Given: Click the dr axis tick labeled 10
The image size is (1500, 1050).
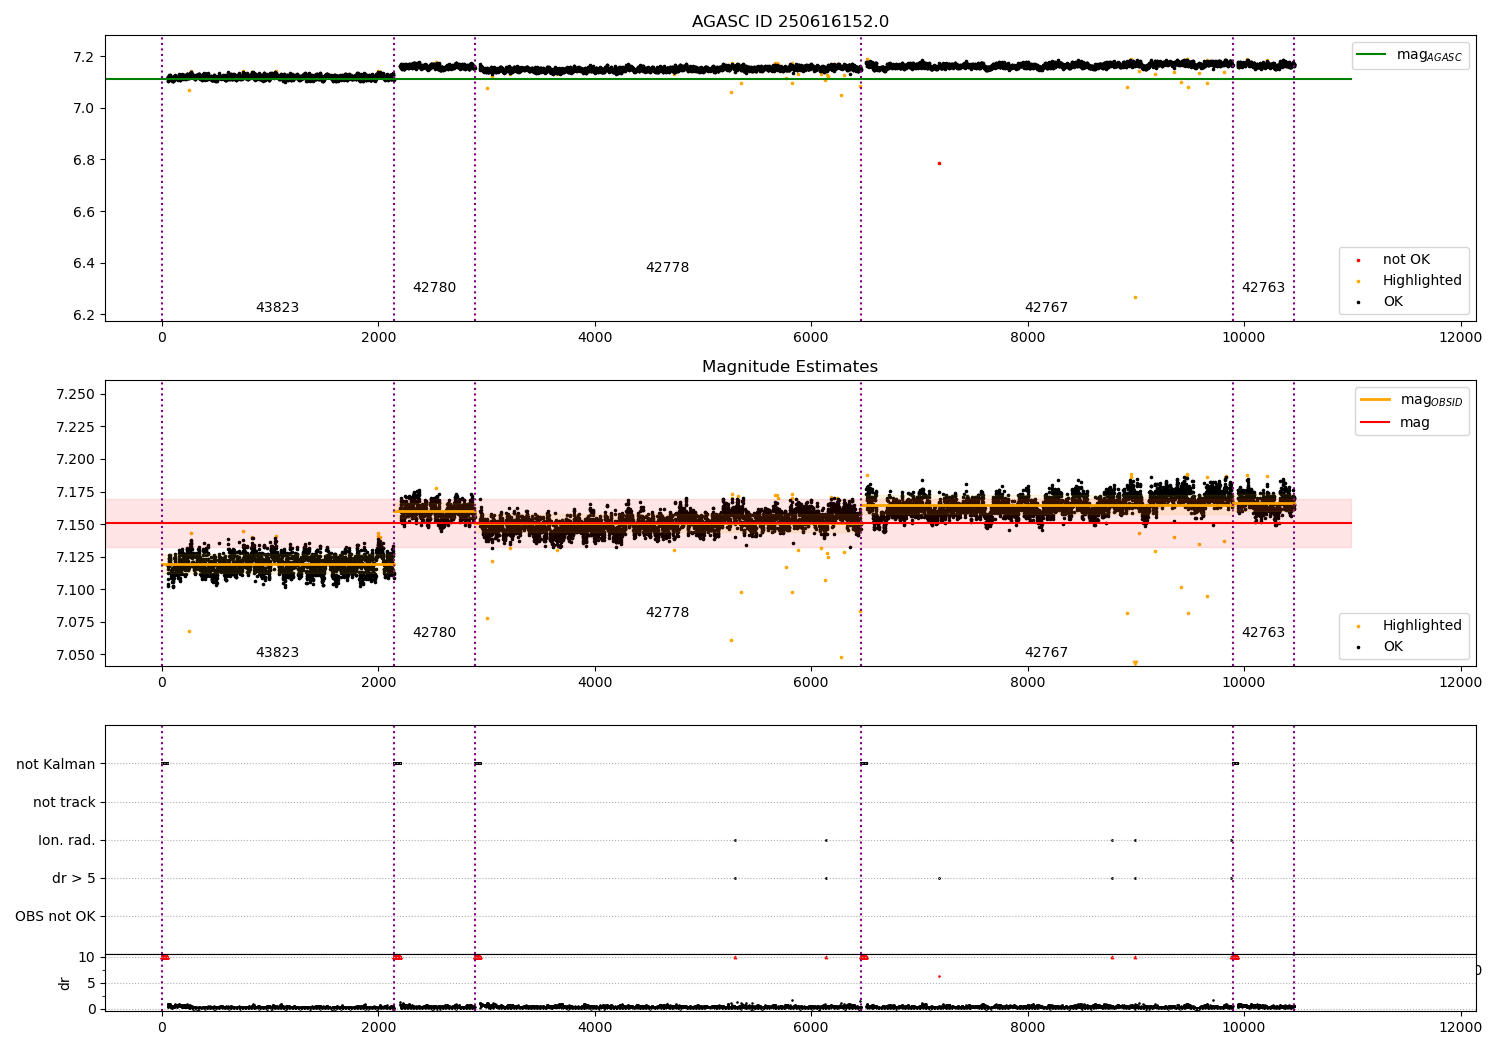Looking at the screenshot, I should click(x=87, y=957).
